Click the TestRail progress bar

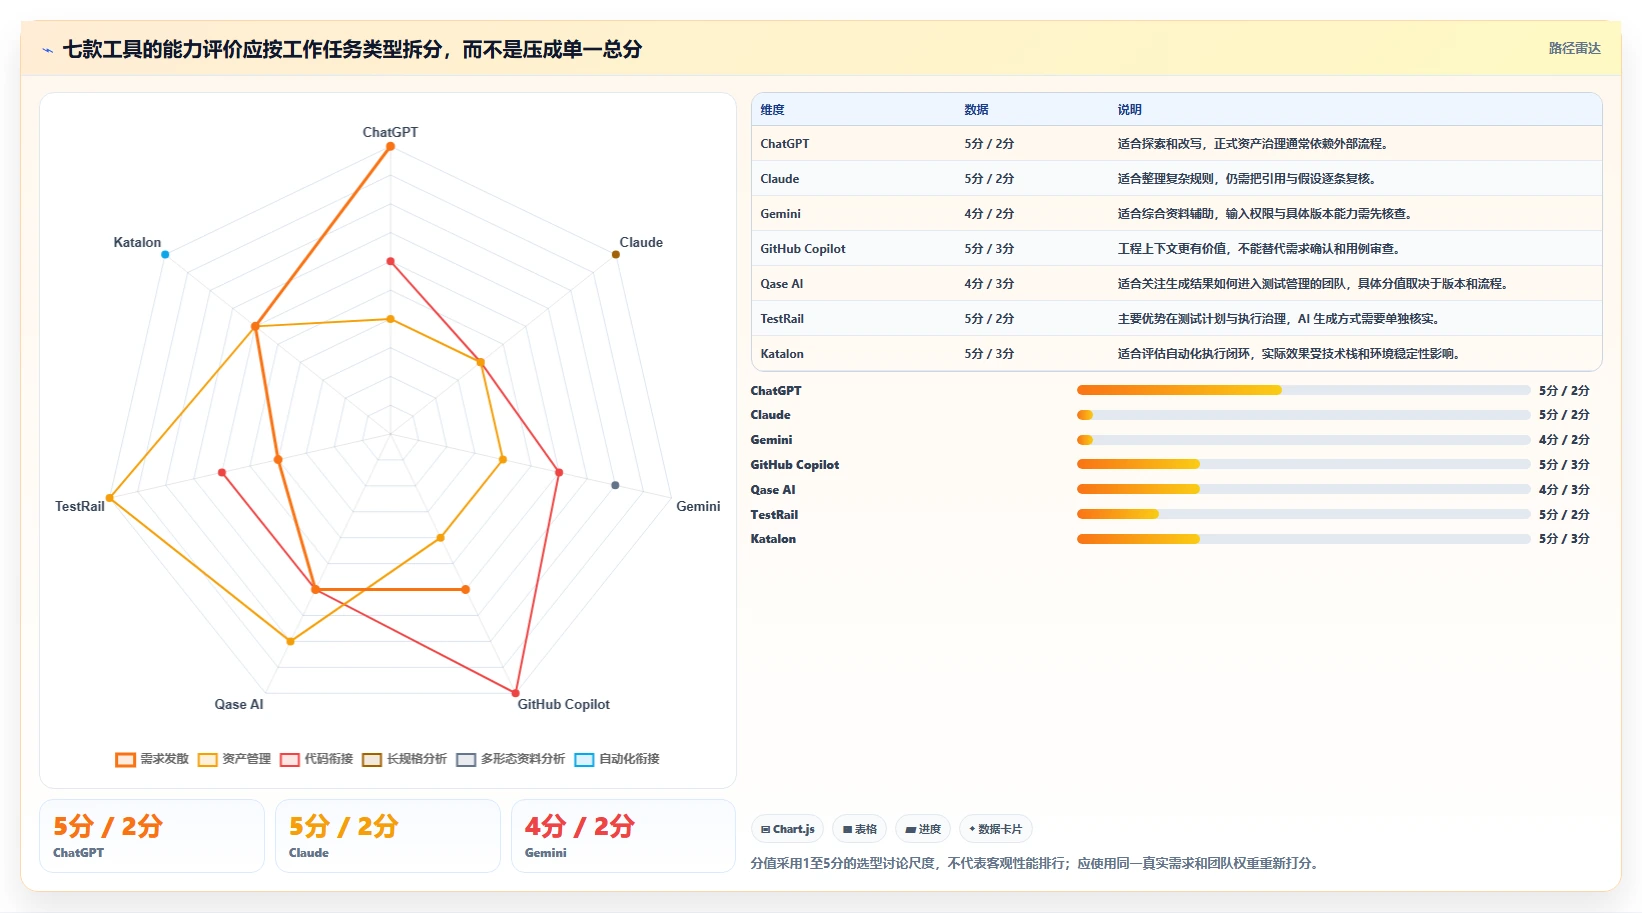[1303, 514]
